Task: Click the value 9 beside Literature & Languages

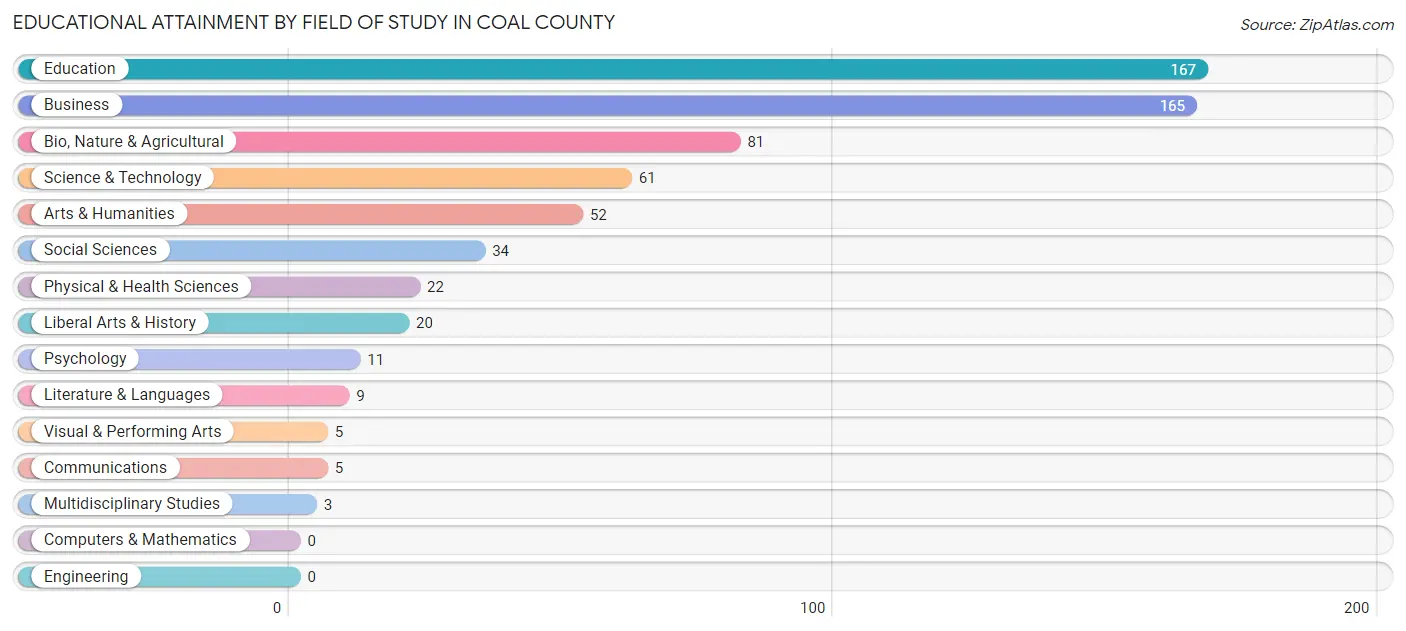Action: (x=360, y=396)
